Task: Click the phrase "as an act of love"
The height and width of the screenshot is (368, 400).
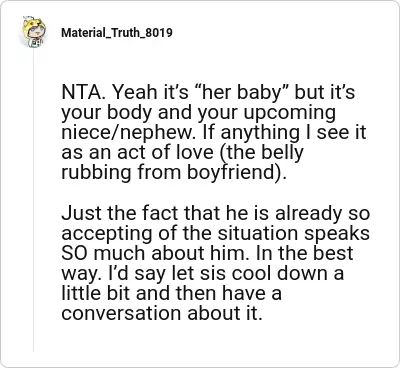Action: click(137, 152)
